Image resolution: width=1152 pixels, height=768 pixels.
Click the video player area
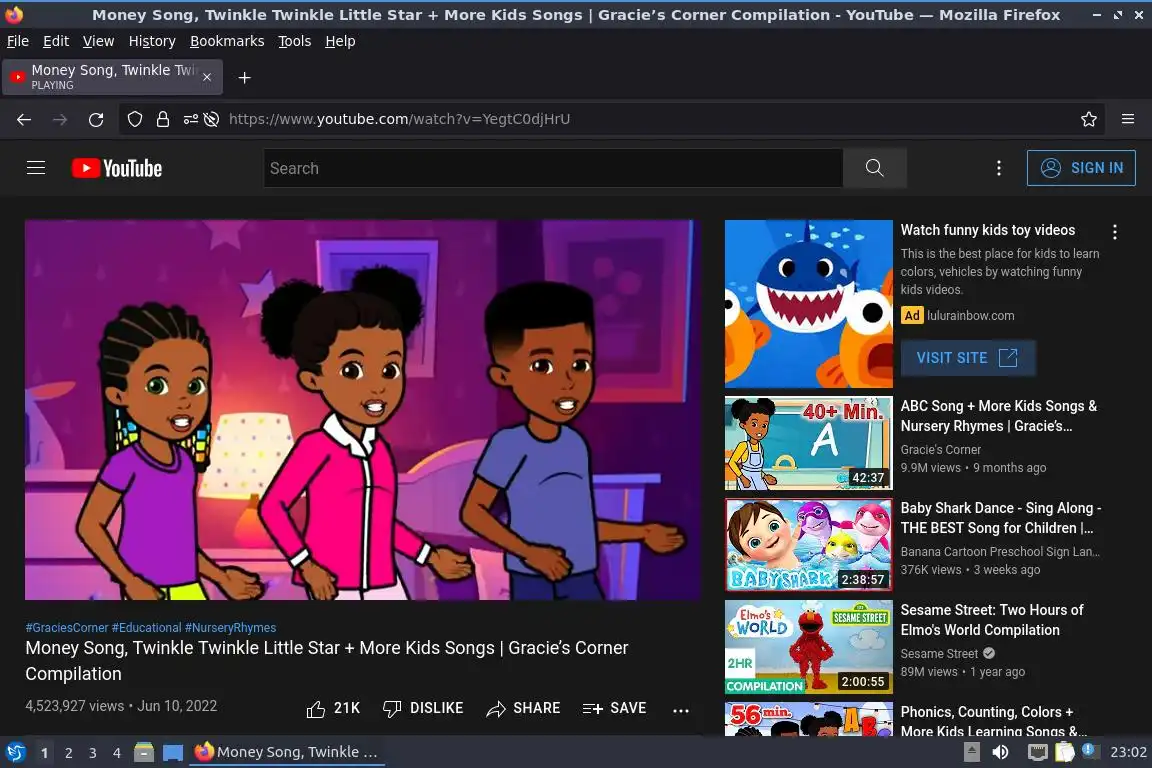(362, 410)
